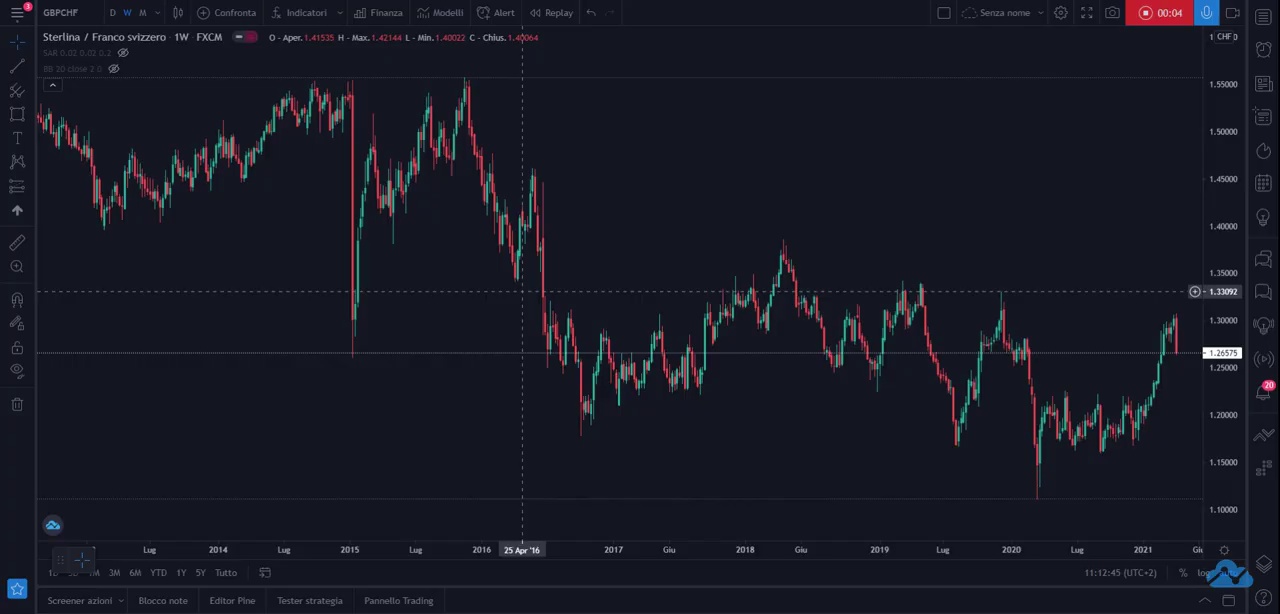Open the help question mark icon
The image size is (1280, 614).
point(1264,598)
